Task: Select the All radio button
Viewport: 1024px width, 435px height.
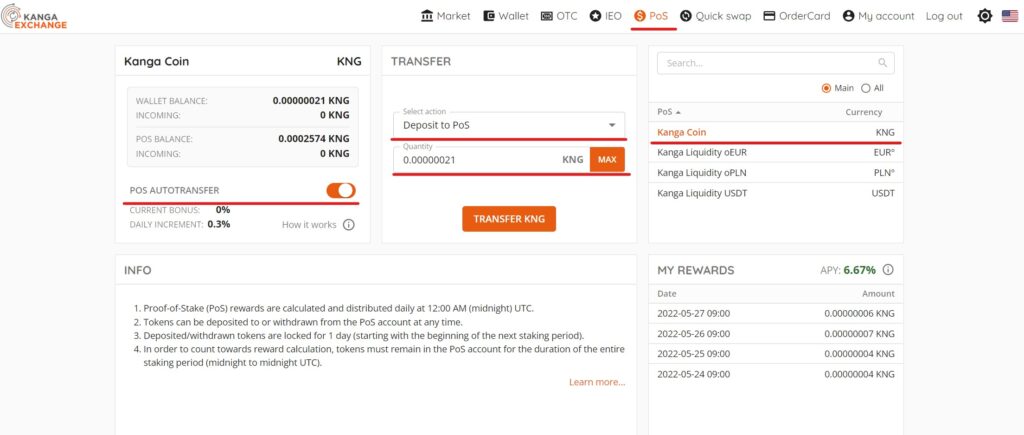Action: tap(866, 88)
